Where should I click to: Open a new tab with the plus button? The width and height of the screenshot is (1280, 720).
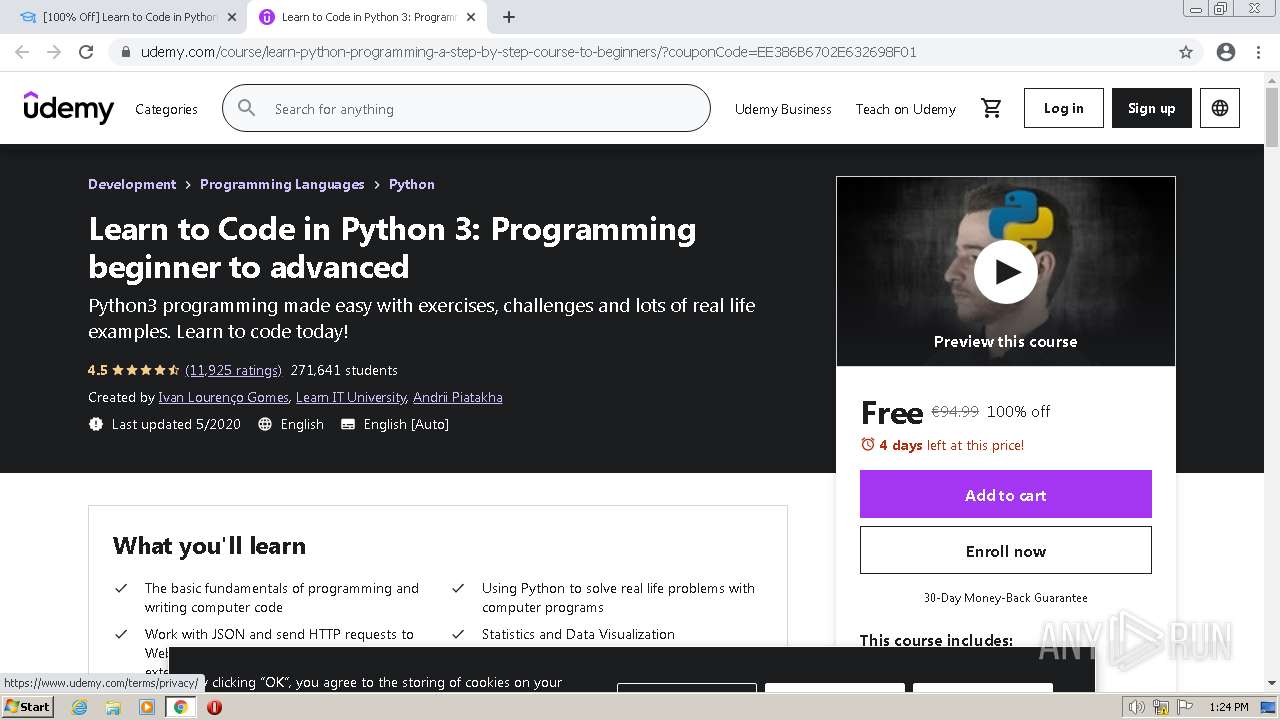pyautogui.click(x=509, y=17)
